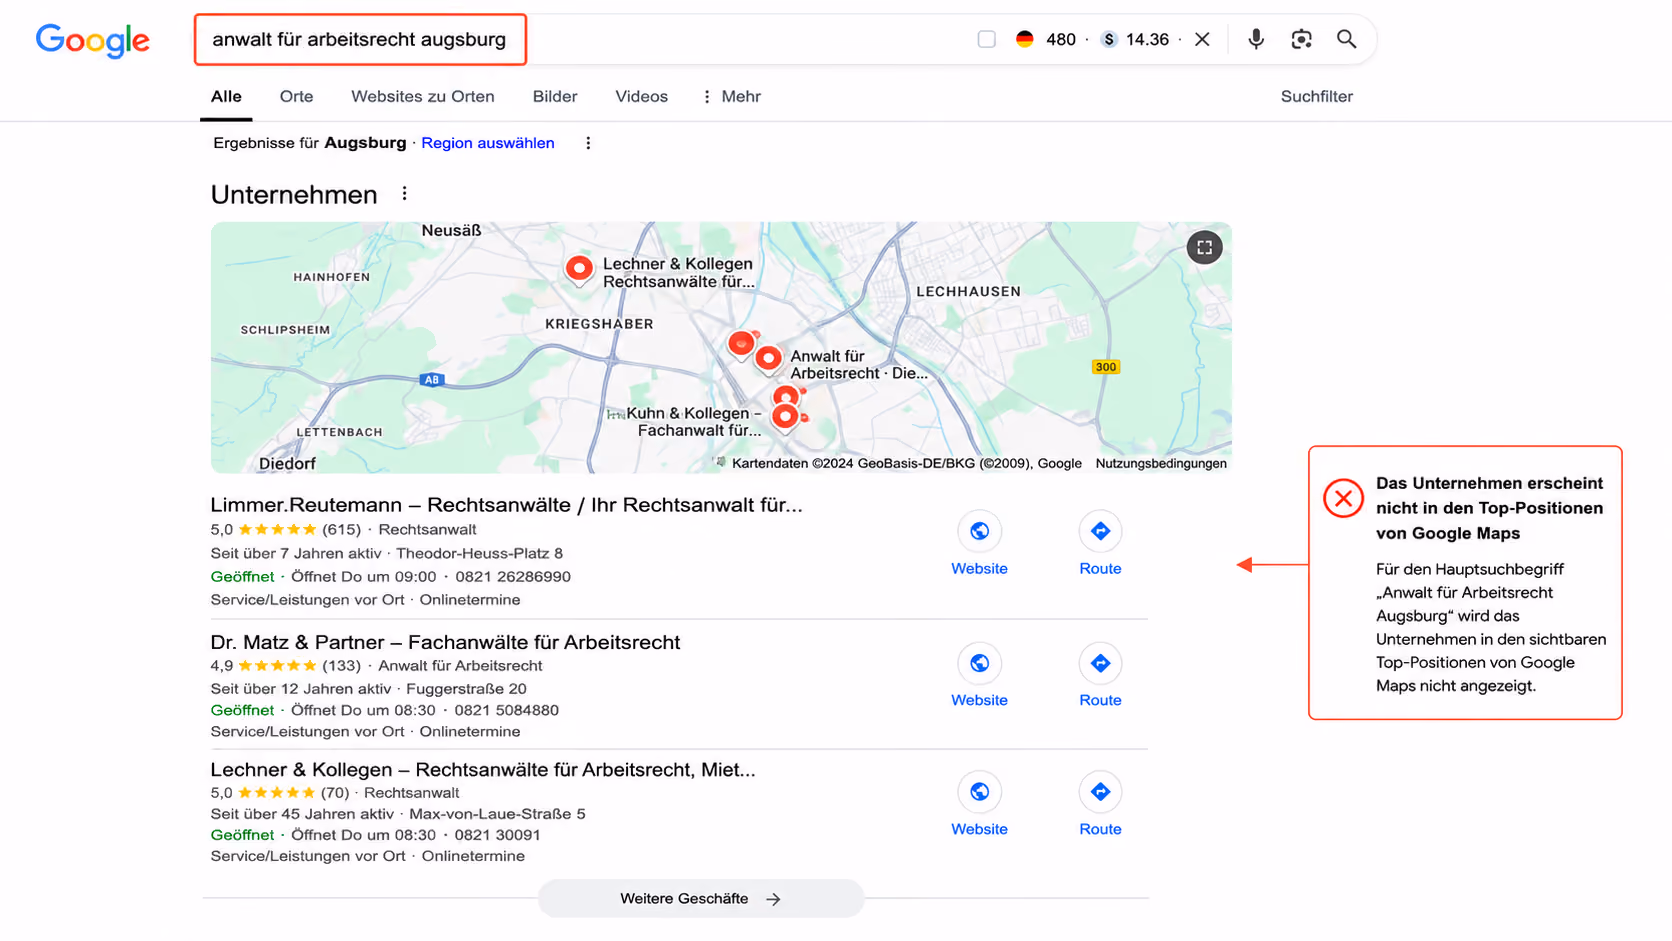Click the Google logo
This screenshot has height=941, width=1672.
pos(92,40)
